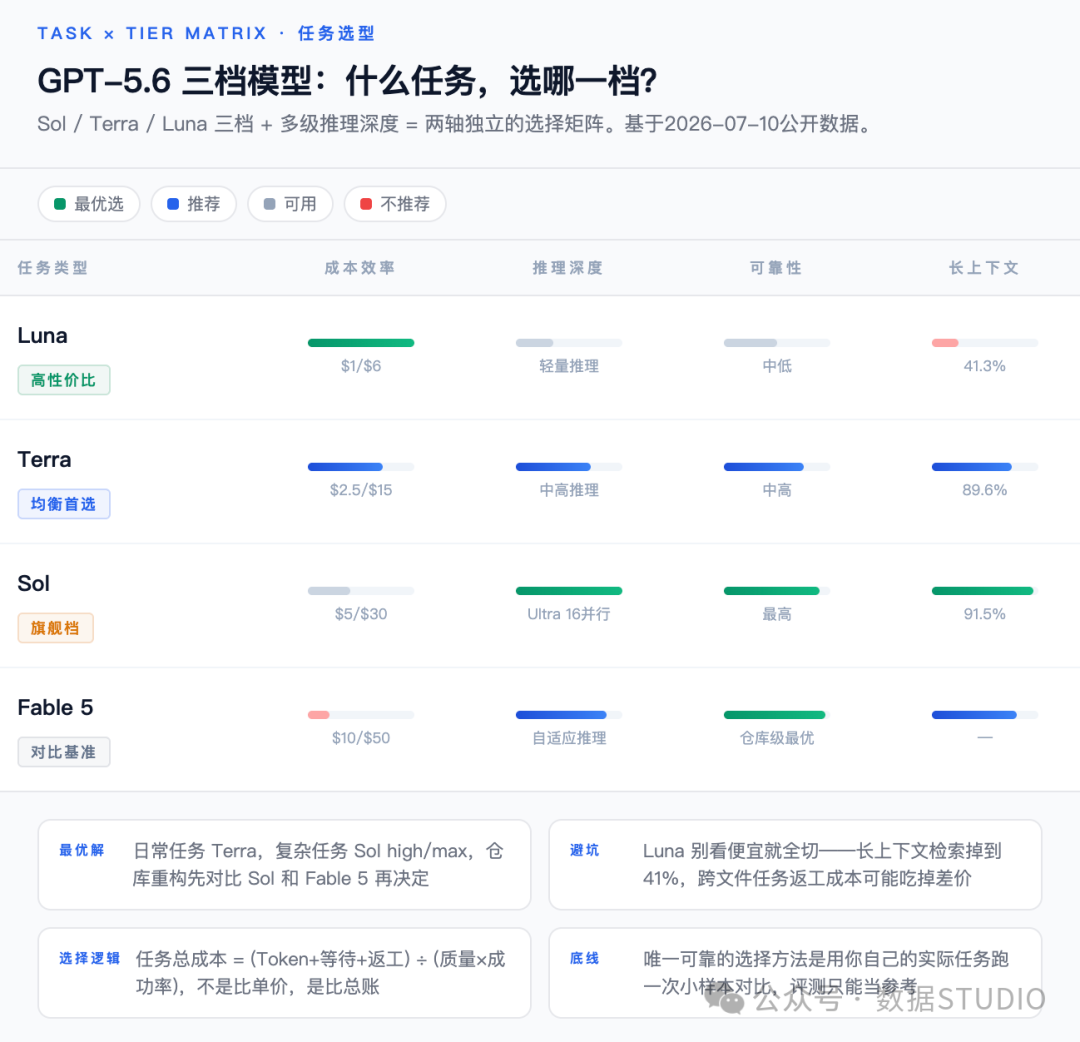This screenshot has height=1042, width=1080.
Task: Click Fable 5's blue long-context bar
Action: pos(974,715)
